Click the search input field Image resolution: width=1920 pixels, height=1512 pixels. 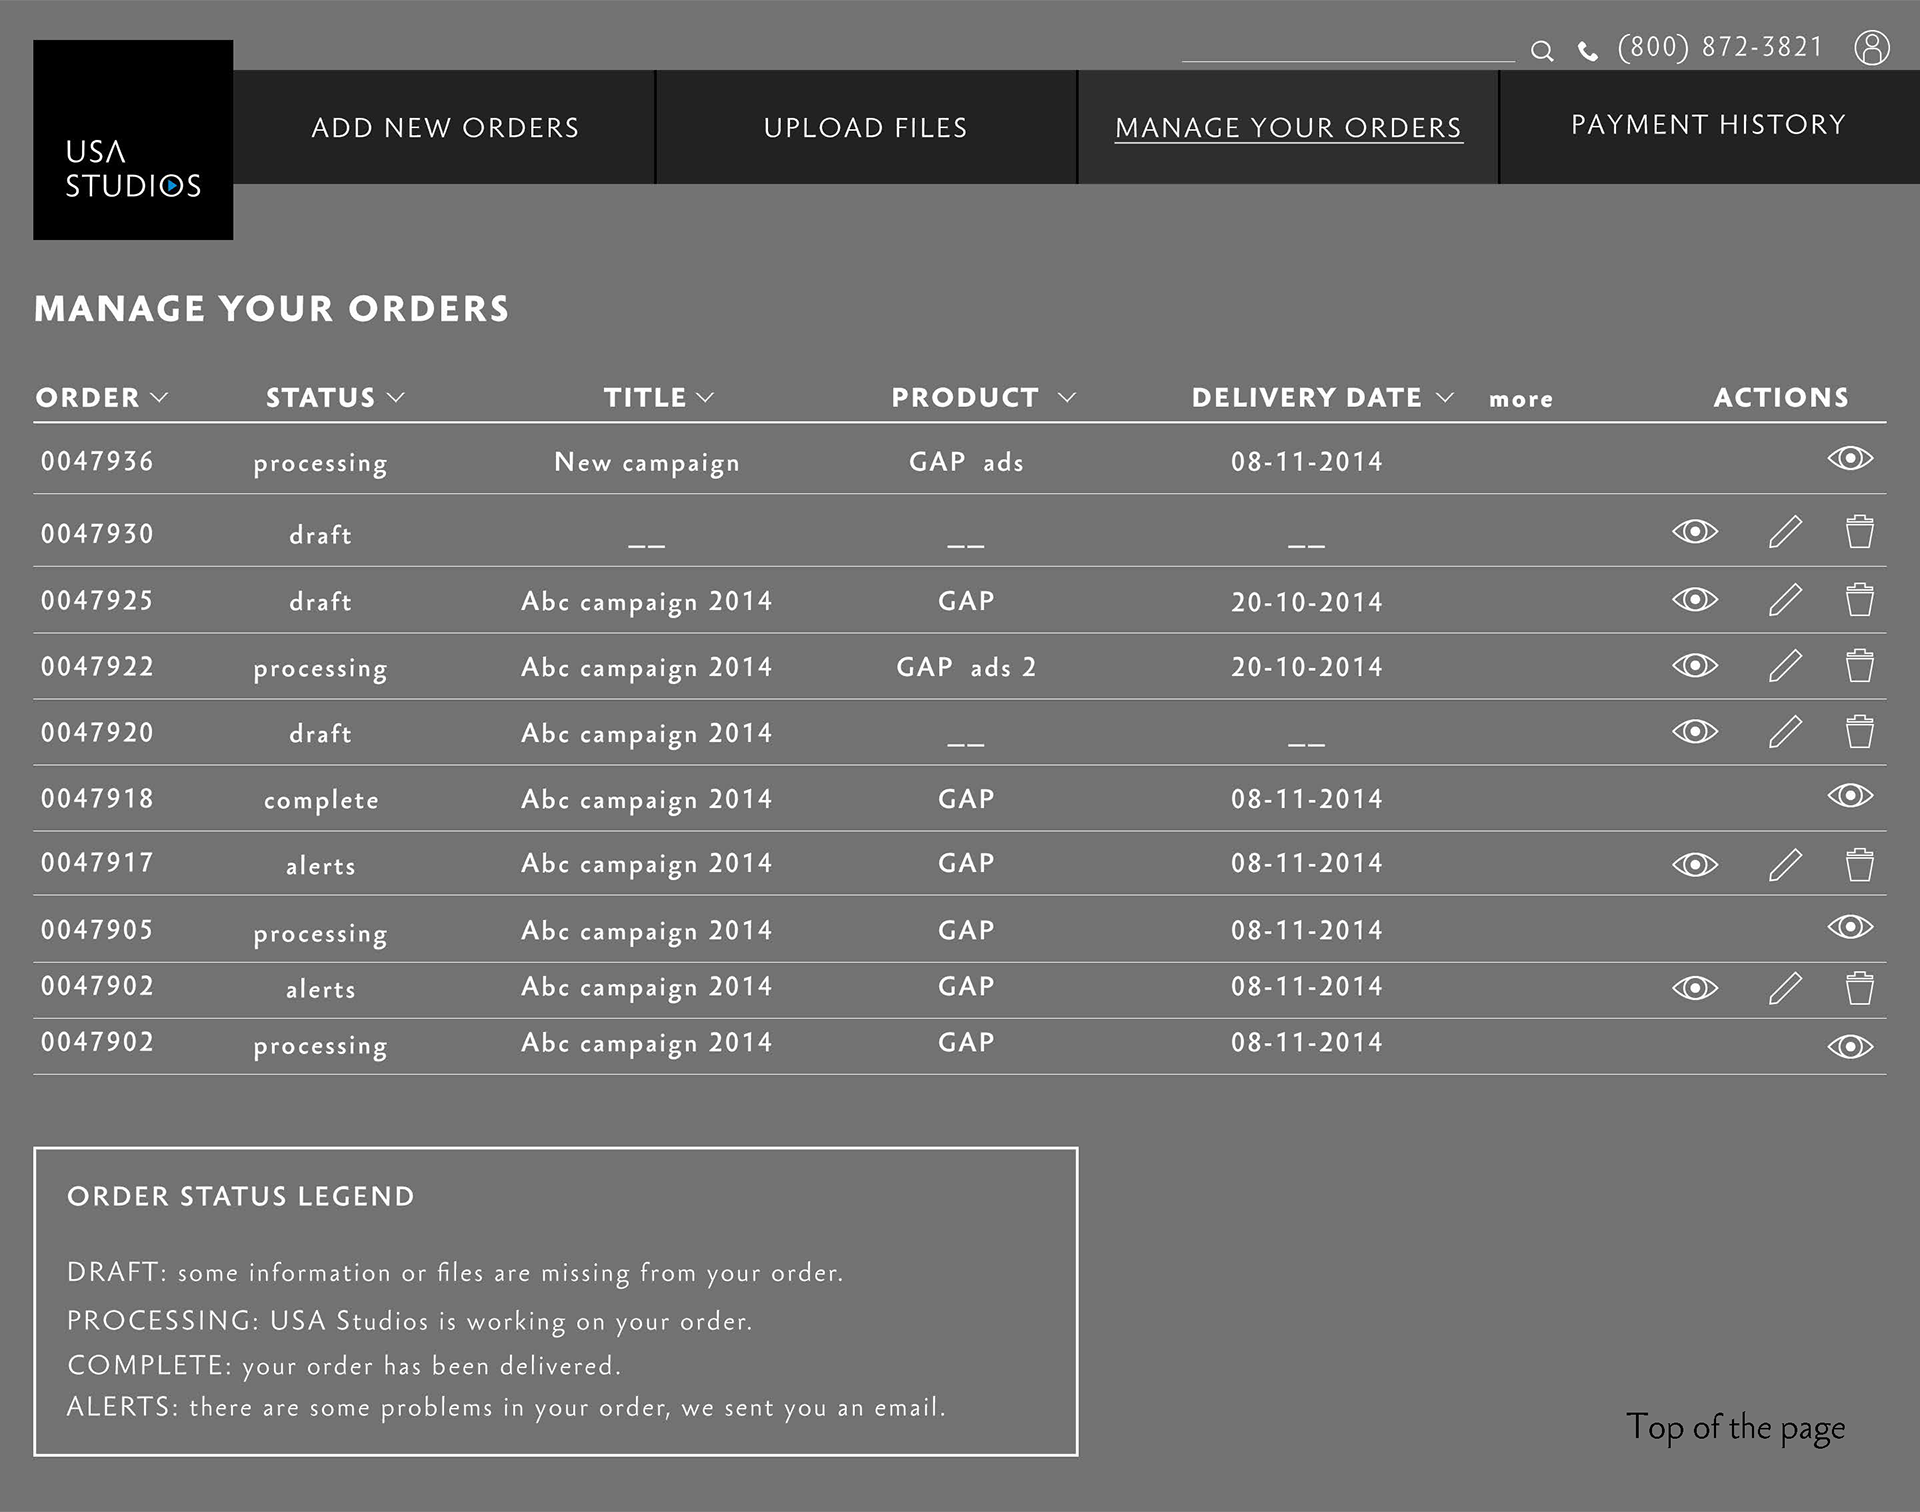(x=1347, y=48)
